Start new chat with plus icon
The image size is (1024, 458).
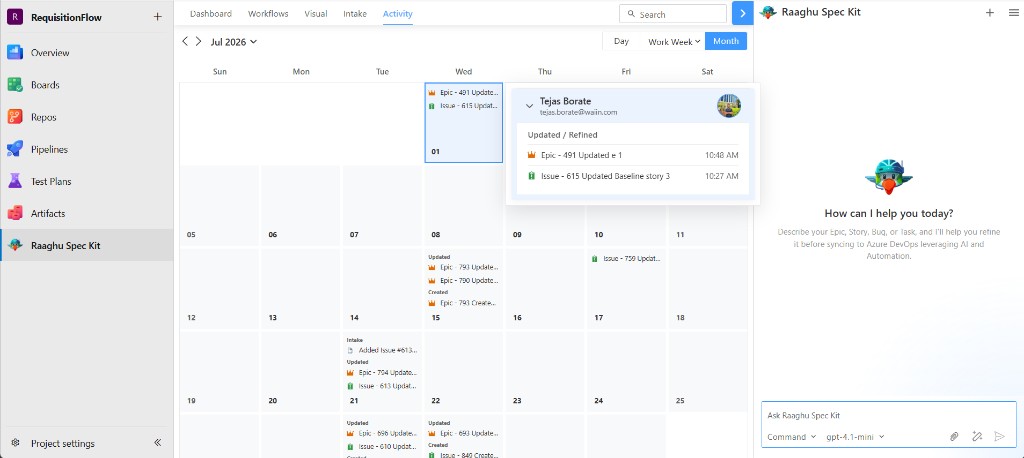990,12
